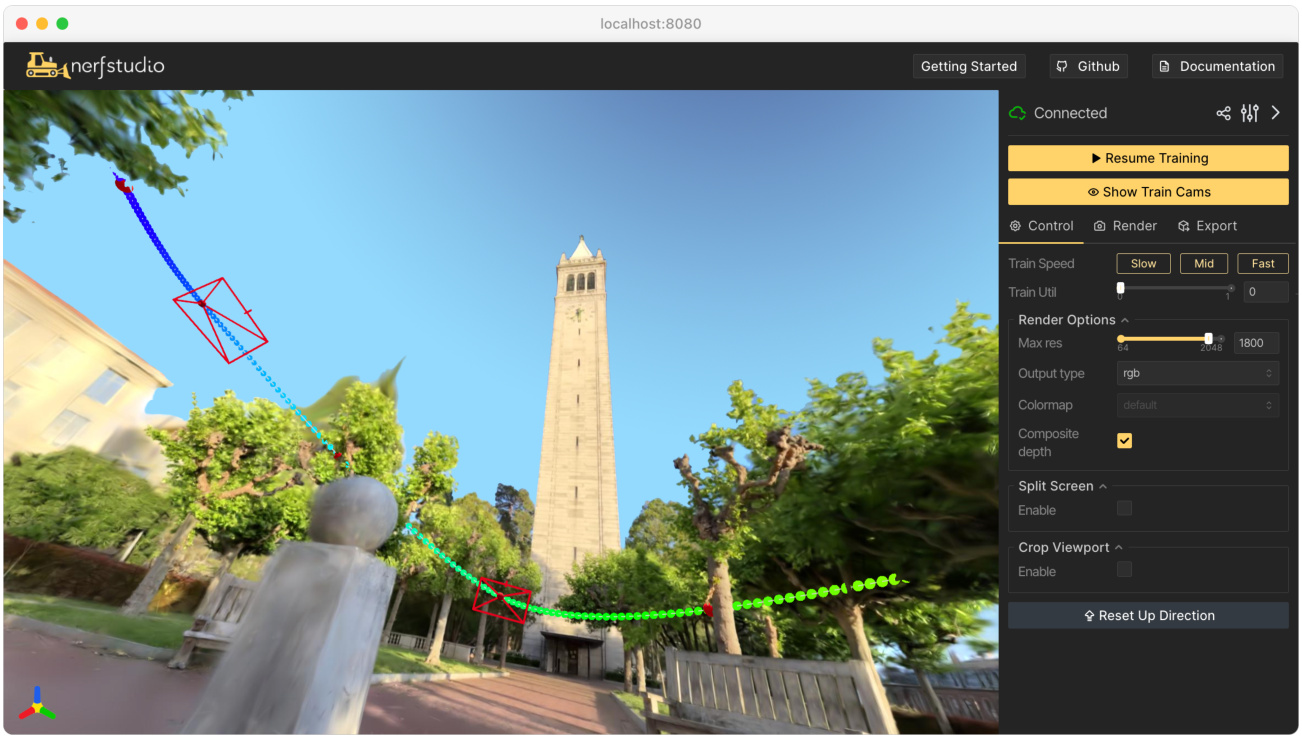Set train speed to Mid
The width and height of the screenshot is (1302, 738).
1204,264
